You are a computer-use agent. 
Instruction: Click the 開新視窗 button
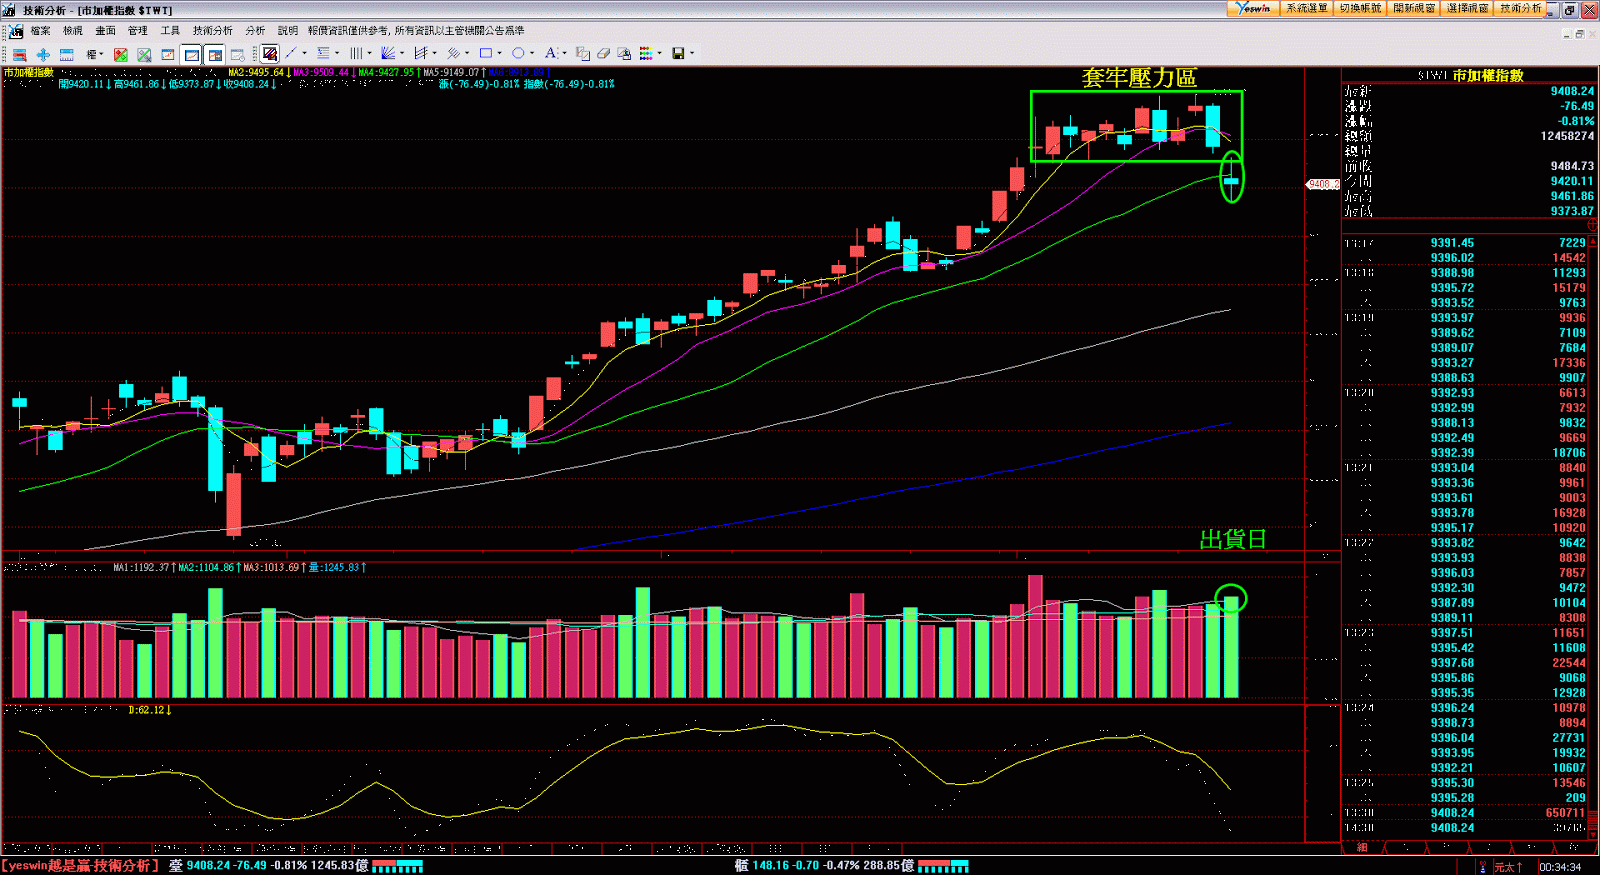(1414, 8)
